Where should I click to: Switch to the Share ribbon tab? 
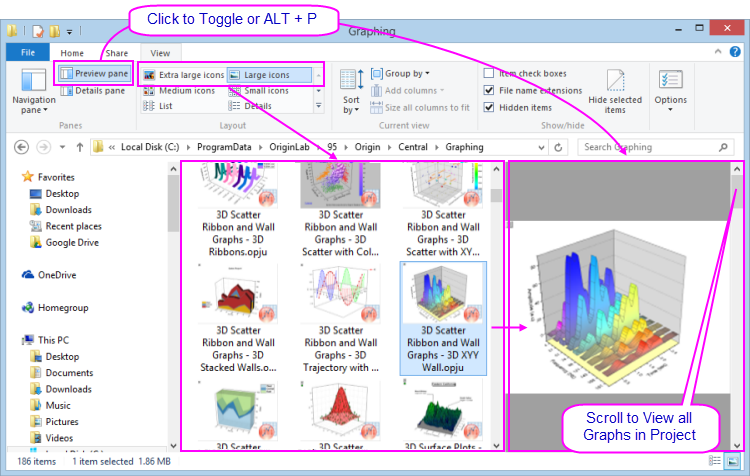117,53
